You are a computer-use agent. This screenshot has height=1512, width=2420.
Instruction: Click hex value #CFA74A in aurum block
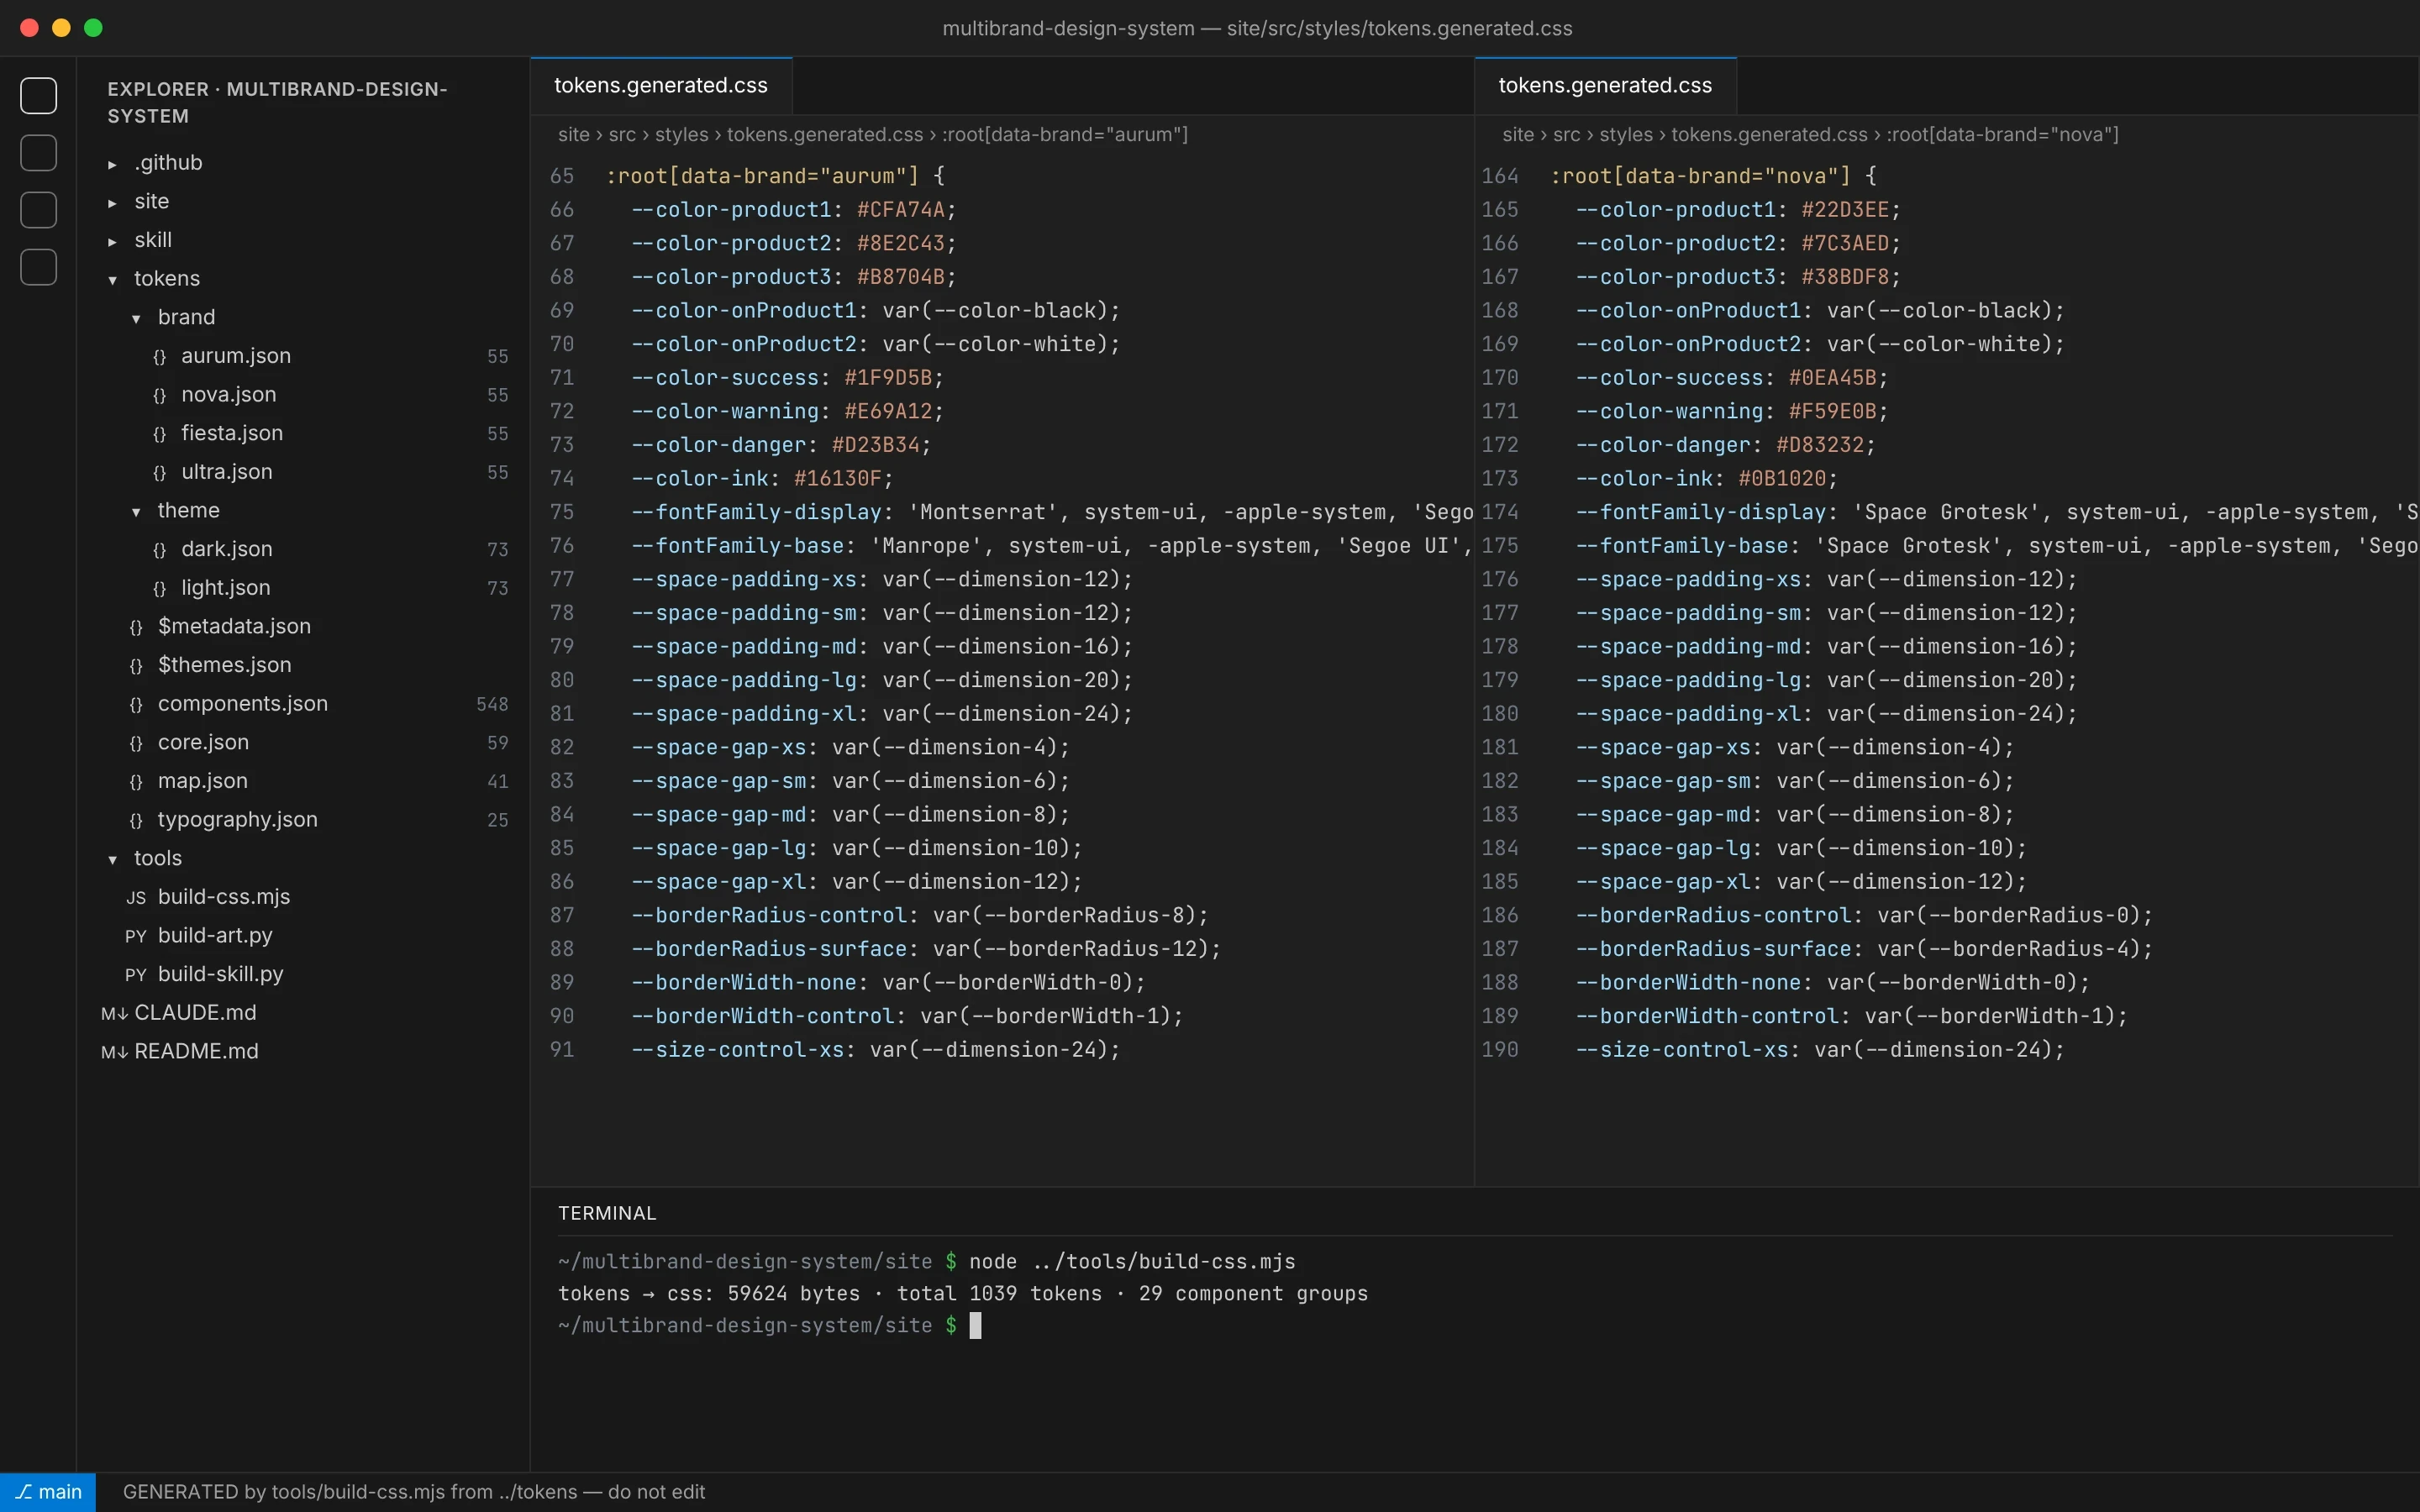(900, 210)
